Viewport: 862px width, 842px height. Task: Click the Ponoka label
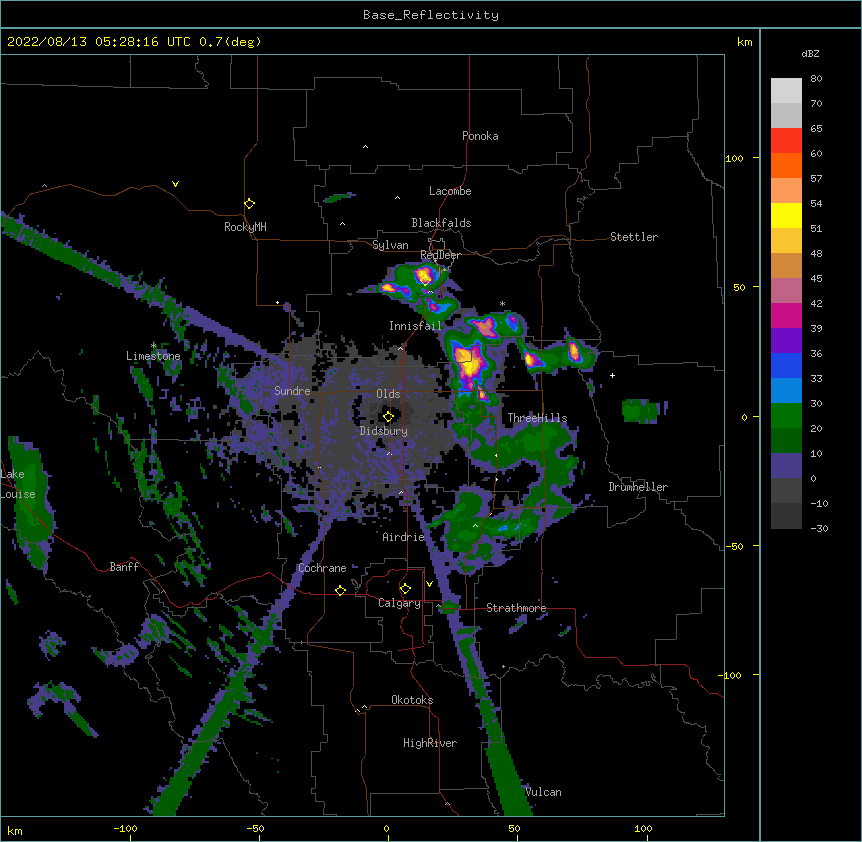point(480,136)
